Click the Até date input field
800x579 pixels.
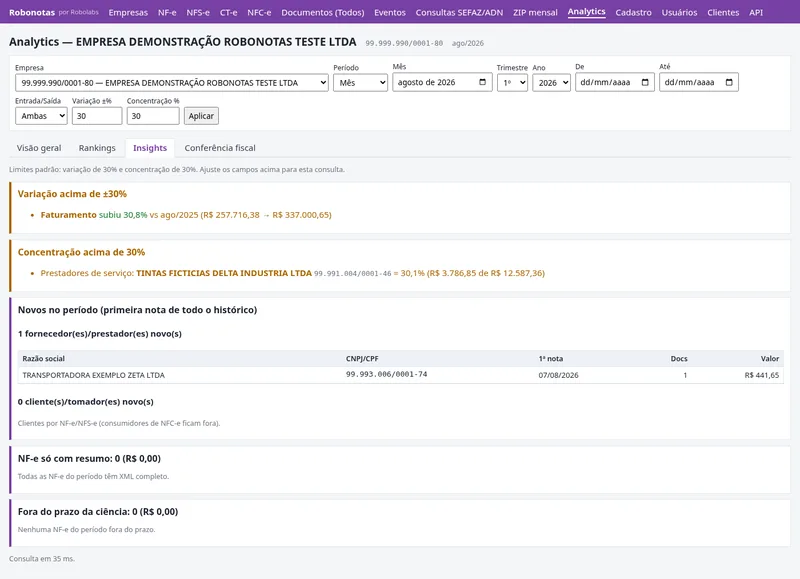[x=698, y=82]
